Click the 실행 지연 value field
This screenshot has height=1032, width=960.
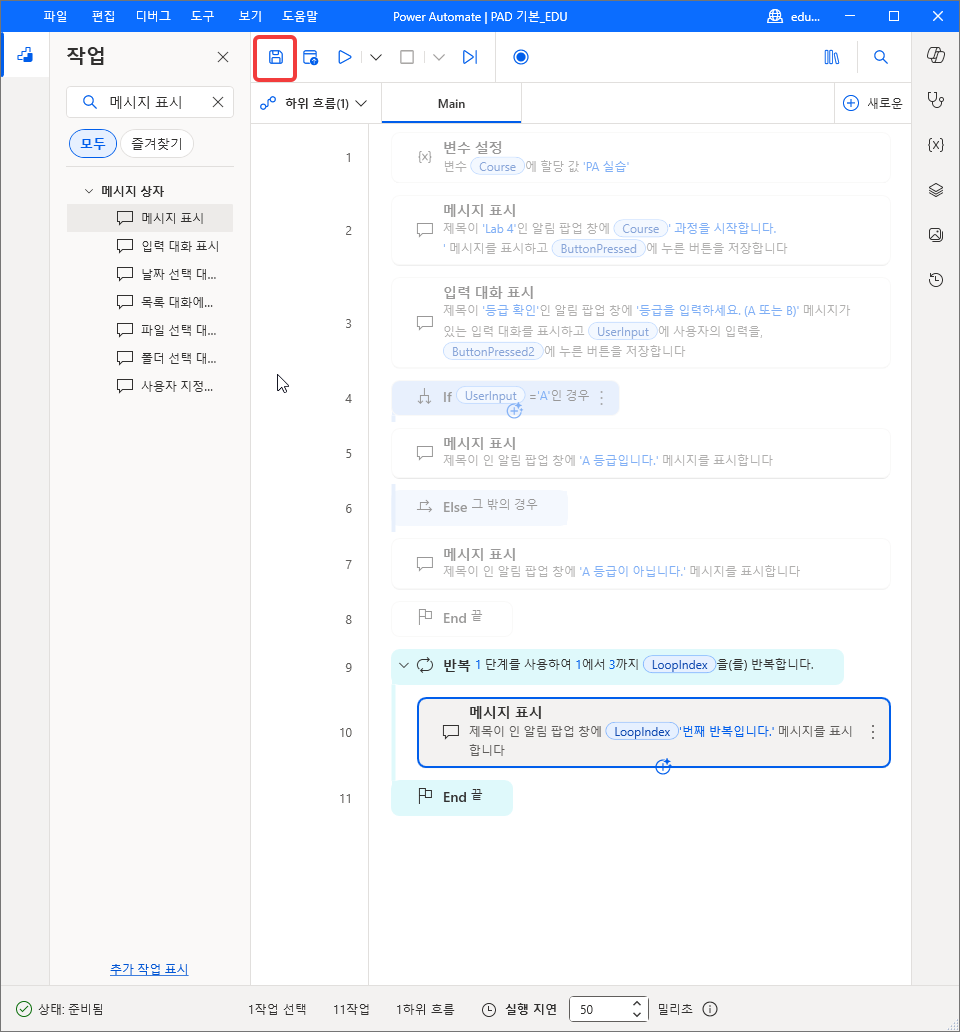(599, 1009)
